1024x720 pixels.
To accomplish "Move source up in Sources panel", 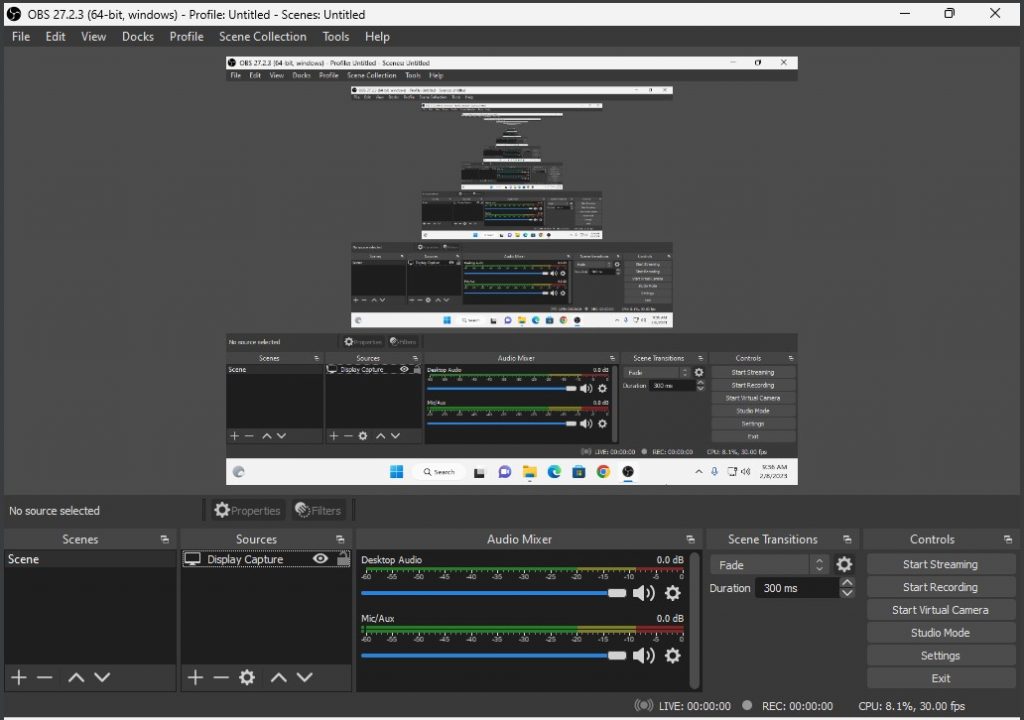I will 278,678.
